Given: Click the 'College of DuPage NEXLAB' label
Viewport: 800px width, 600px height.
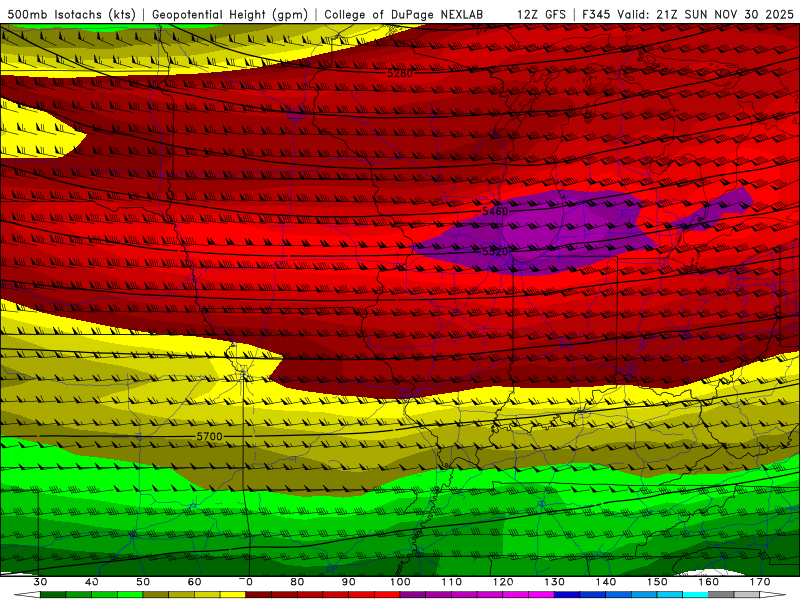Looking at the screenshot, I should [404, 15].
